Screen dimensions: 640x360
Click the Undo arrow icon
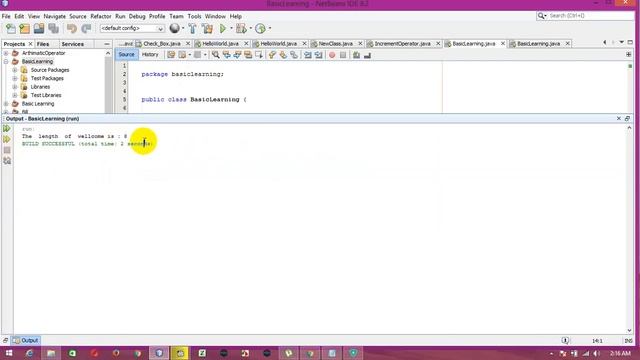pos(72,29)
